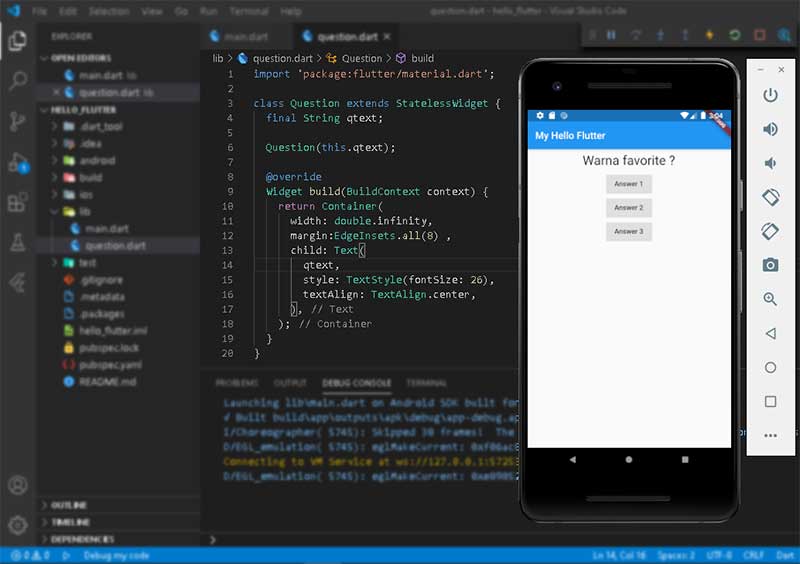Viewport: 800px width, 564px height.
Task: Open the Manage settings gear icon
Action: (x=17, y=524)
